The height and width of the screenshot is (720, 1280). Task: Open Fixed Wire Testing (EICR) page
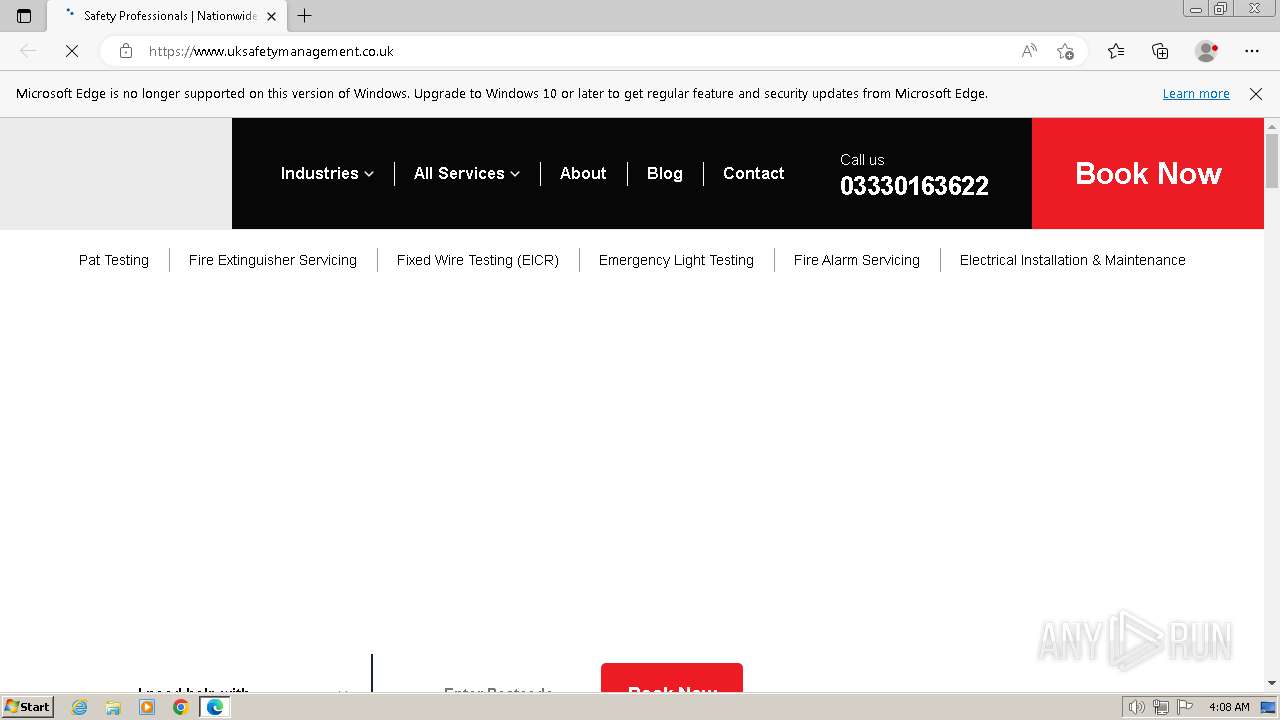click(478, 260)
